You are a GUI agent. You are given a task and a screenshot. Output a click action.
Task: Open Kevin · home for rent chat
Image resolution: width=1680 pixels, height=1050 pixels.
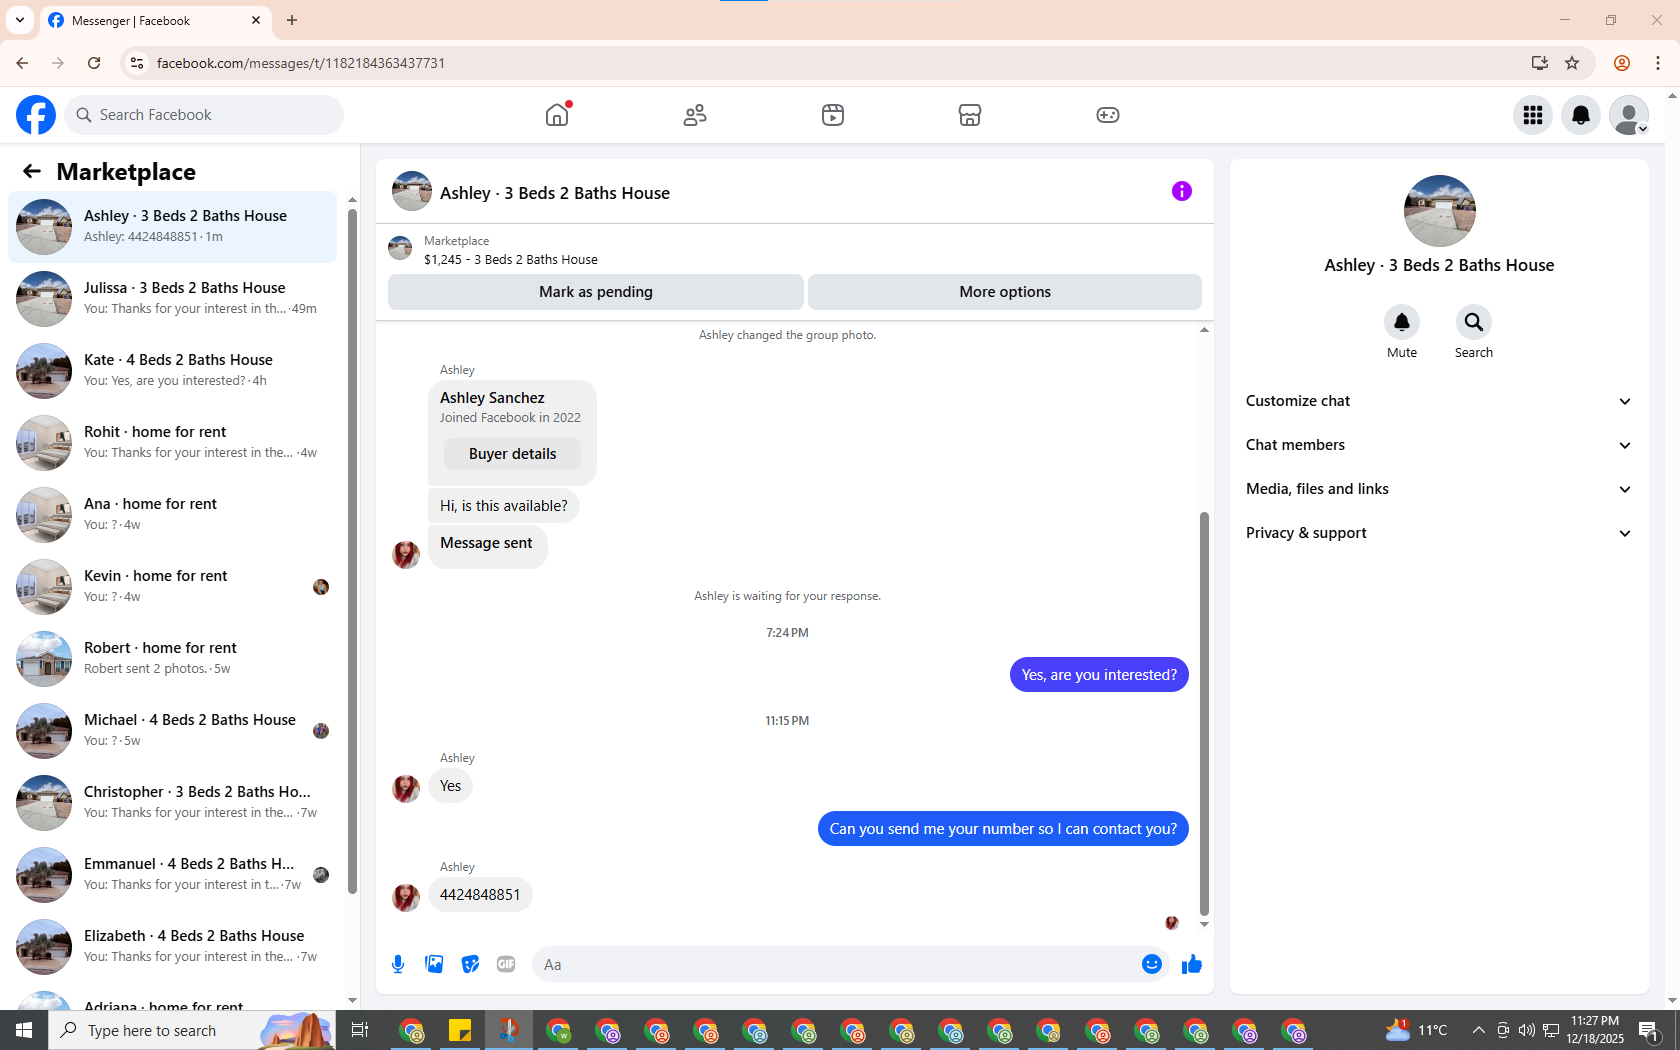(x=172, y=586)
